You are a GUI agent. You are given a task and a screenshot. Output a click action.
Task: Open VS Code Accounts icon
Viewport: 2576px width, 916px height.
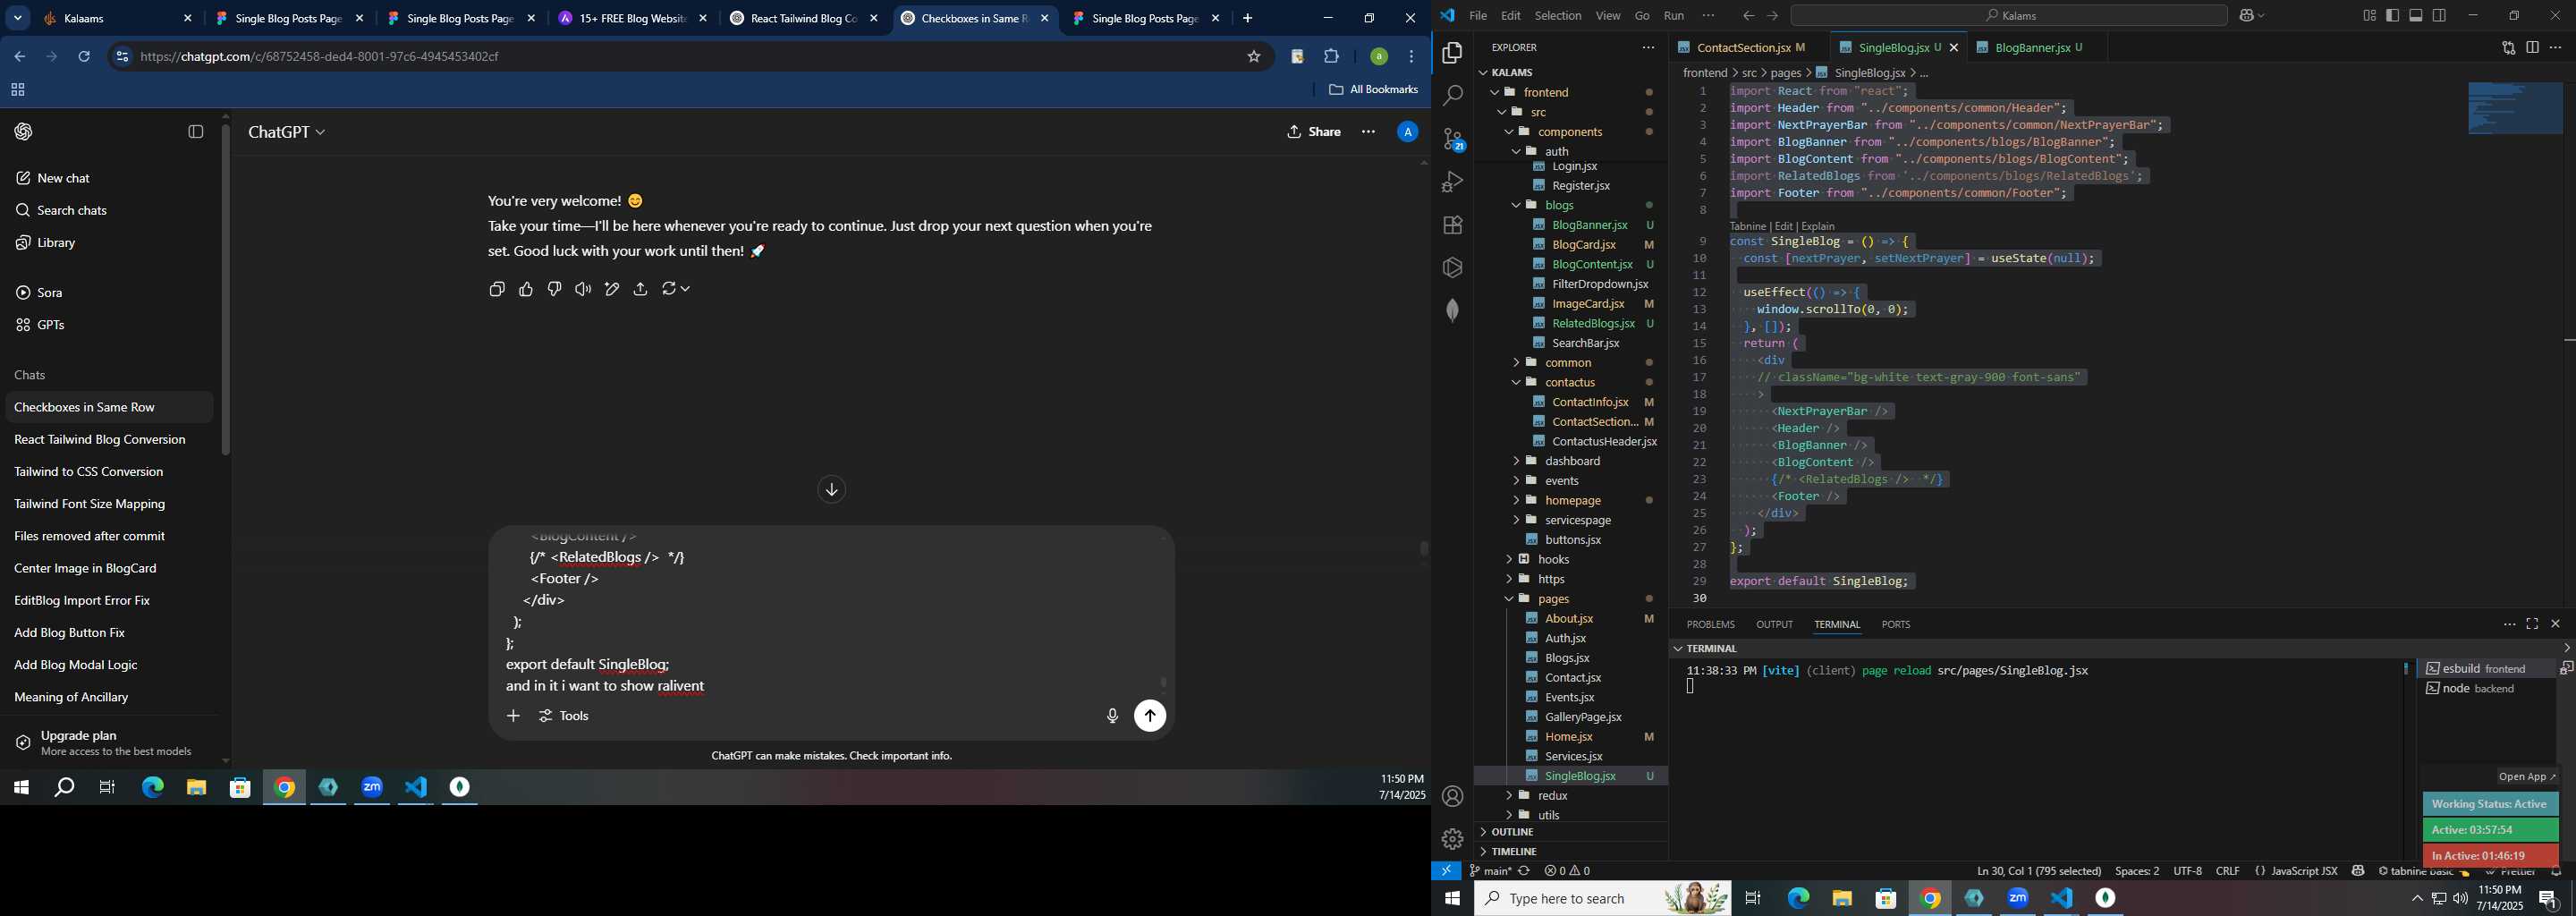tap(1452, 797)
